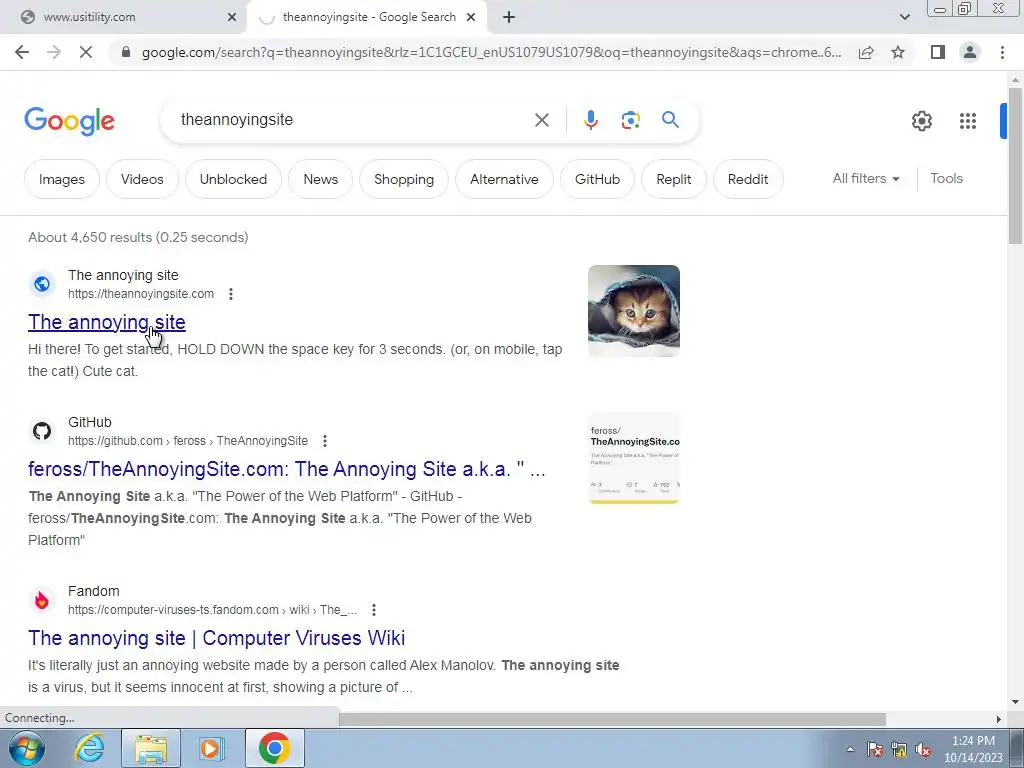Filter results by Videos

[142, 179]
